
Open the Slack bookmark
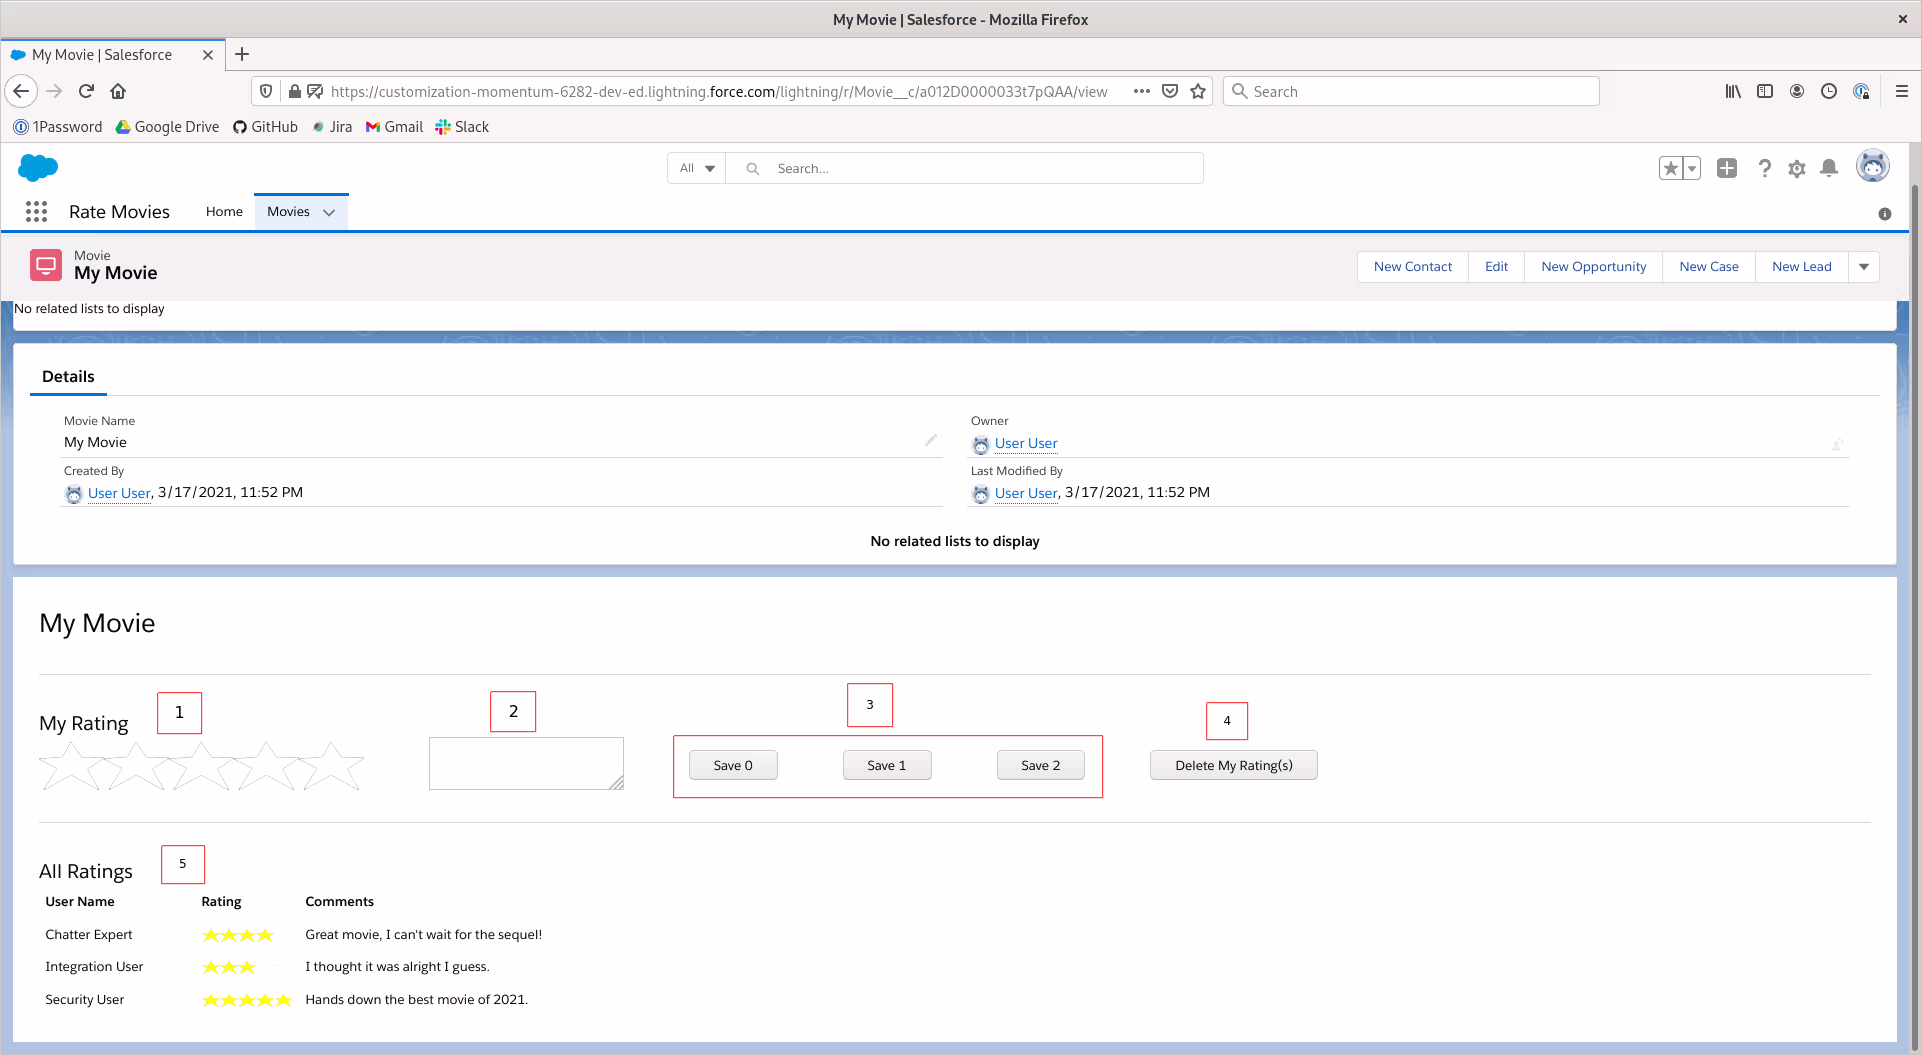pos(462,127)
